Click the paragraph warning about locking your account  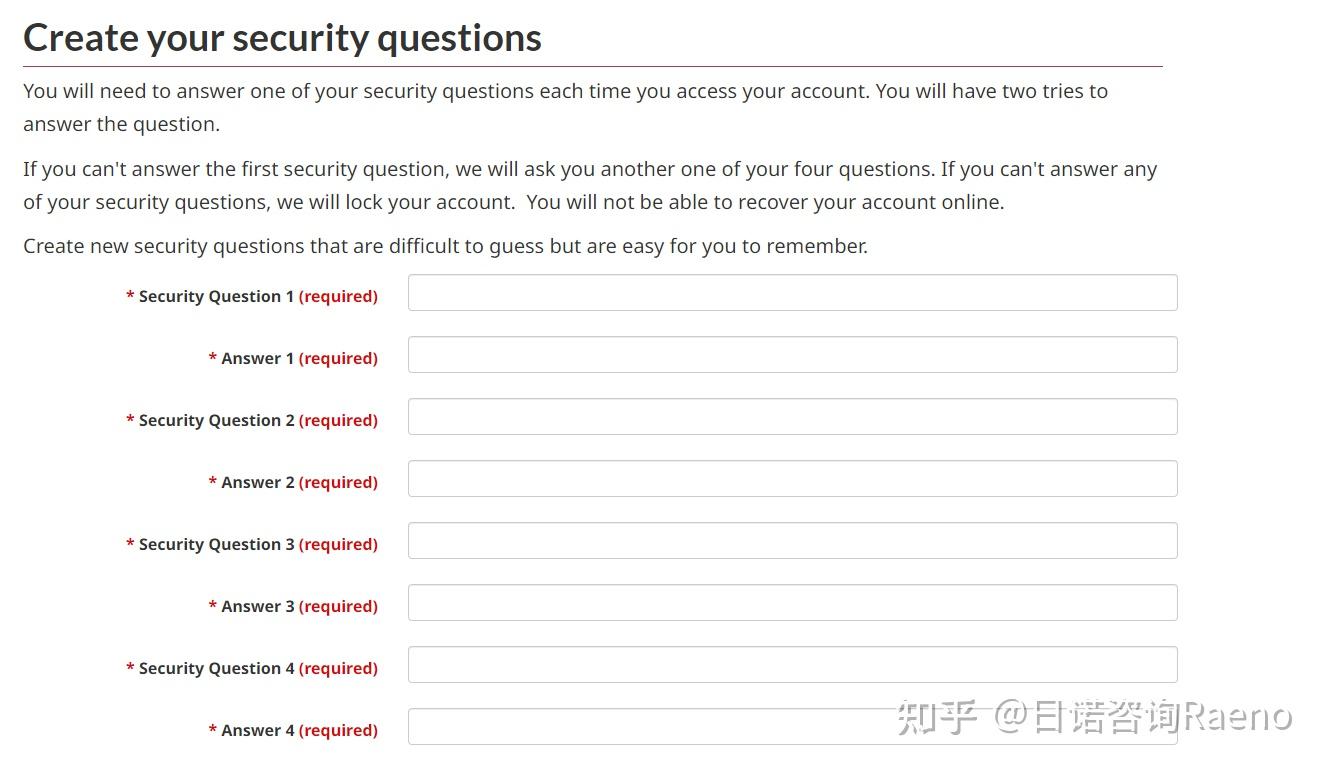pyautogui.click(x=589, y=185)
